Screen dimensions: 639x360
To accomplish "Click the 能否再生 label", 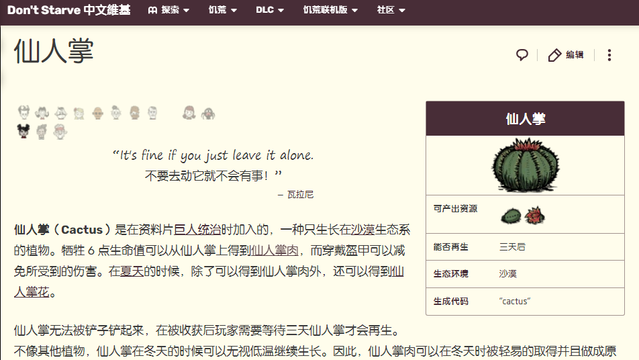I will pyautogui.click(x=451, y=247).
